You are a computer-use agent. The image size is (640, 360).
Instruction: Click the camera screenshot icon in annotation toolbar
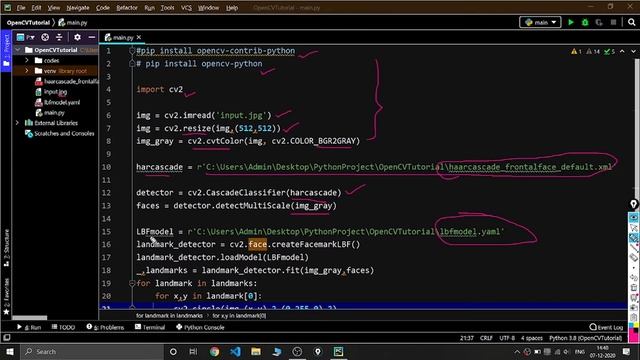tap(633, 308)
